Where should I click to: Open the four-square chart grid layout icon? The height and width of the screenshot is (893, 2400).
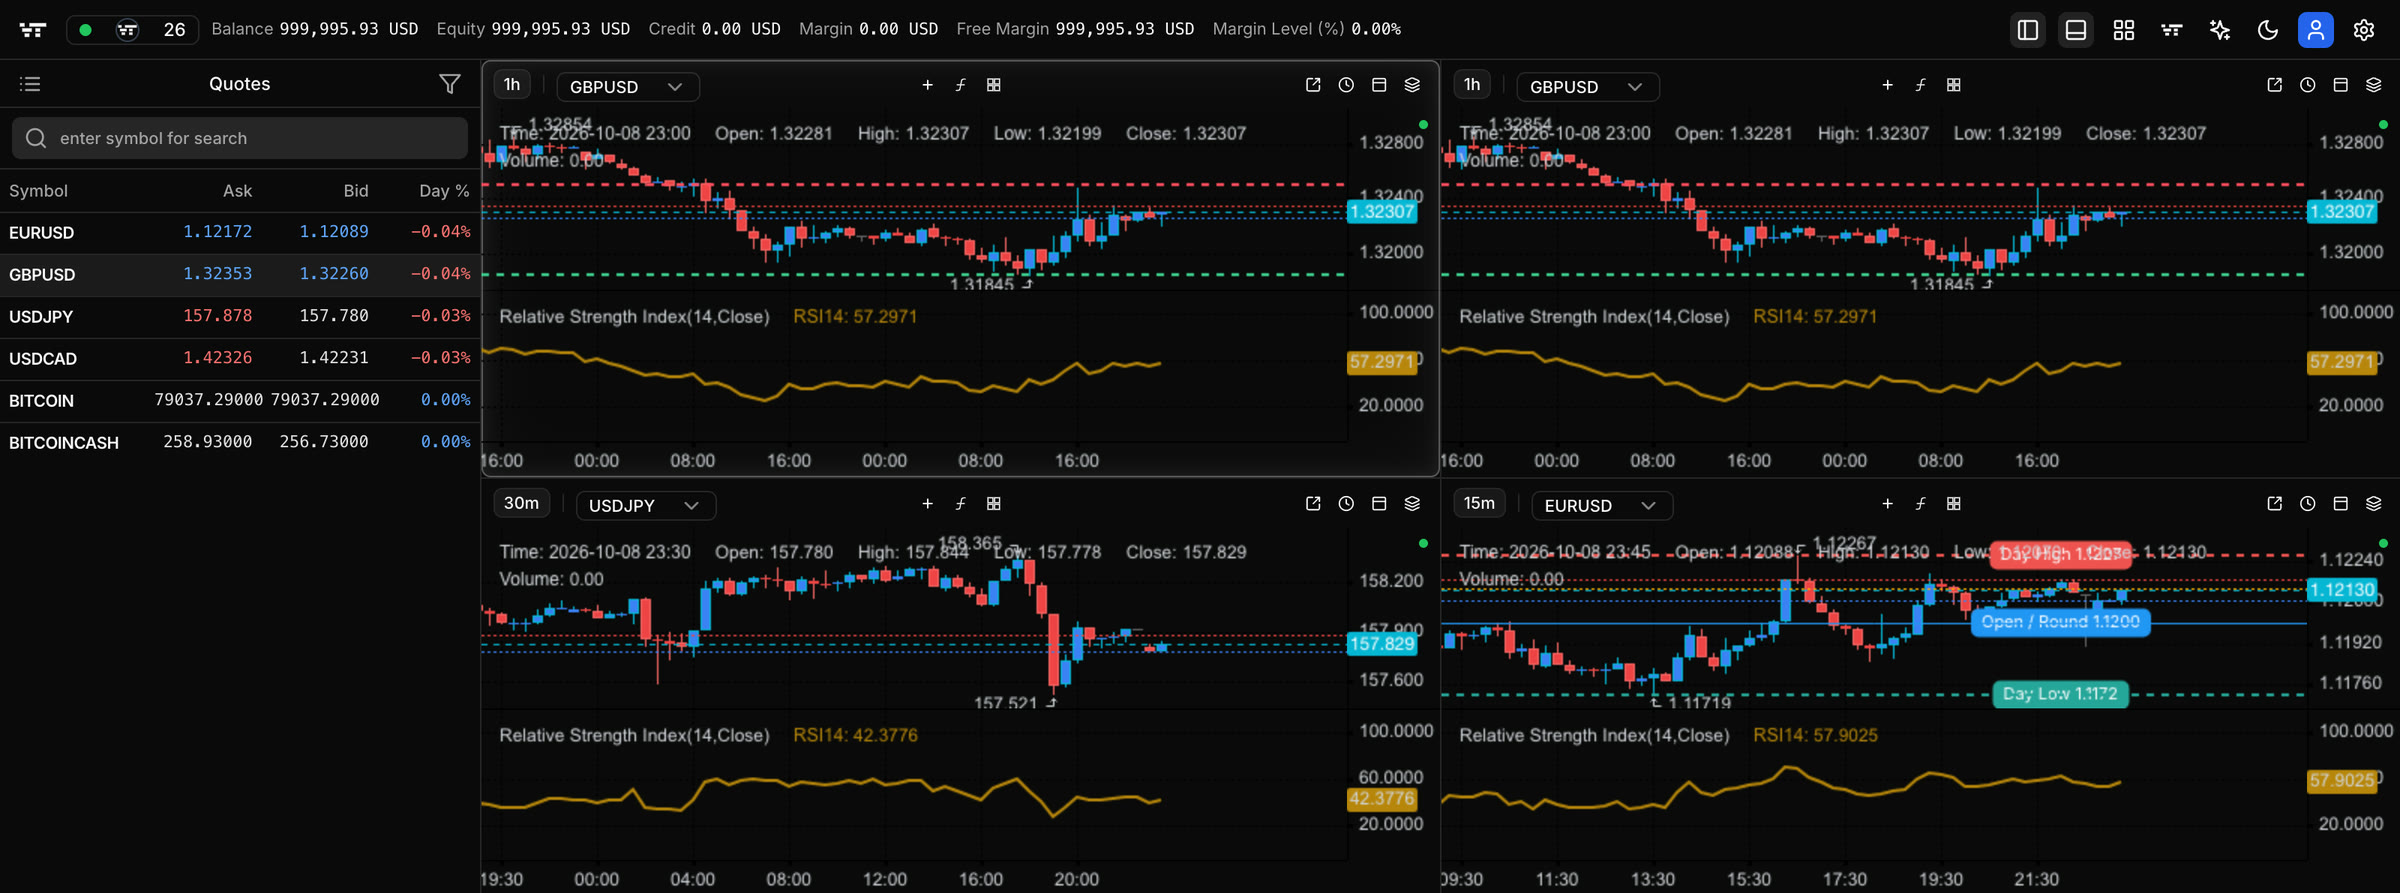2123,30
